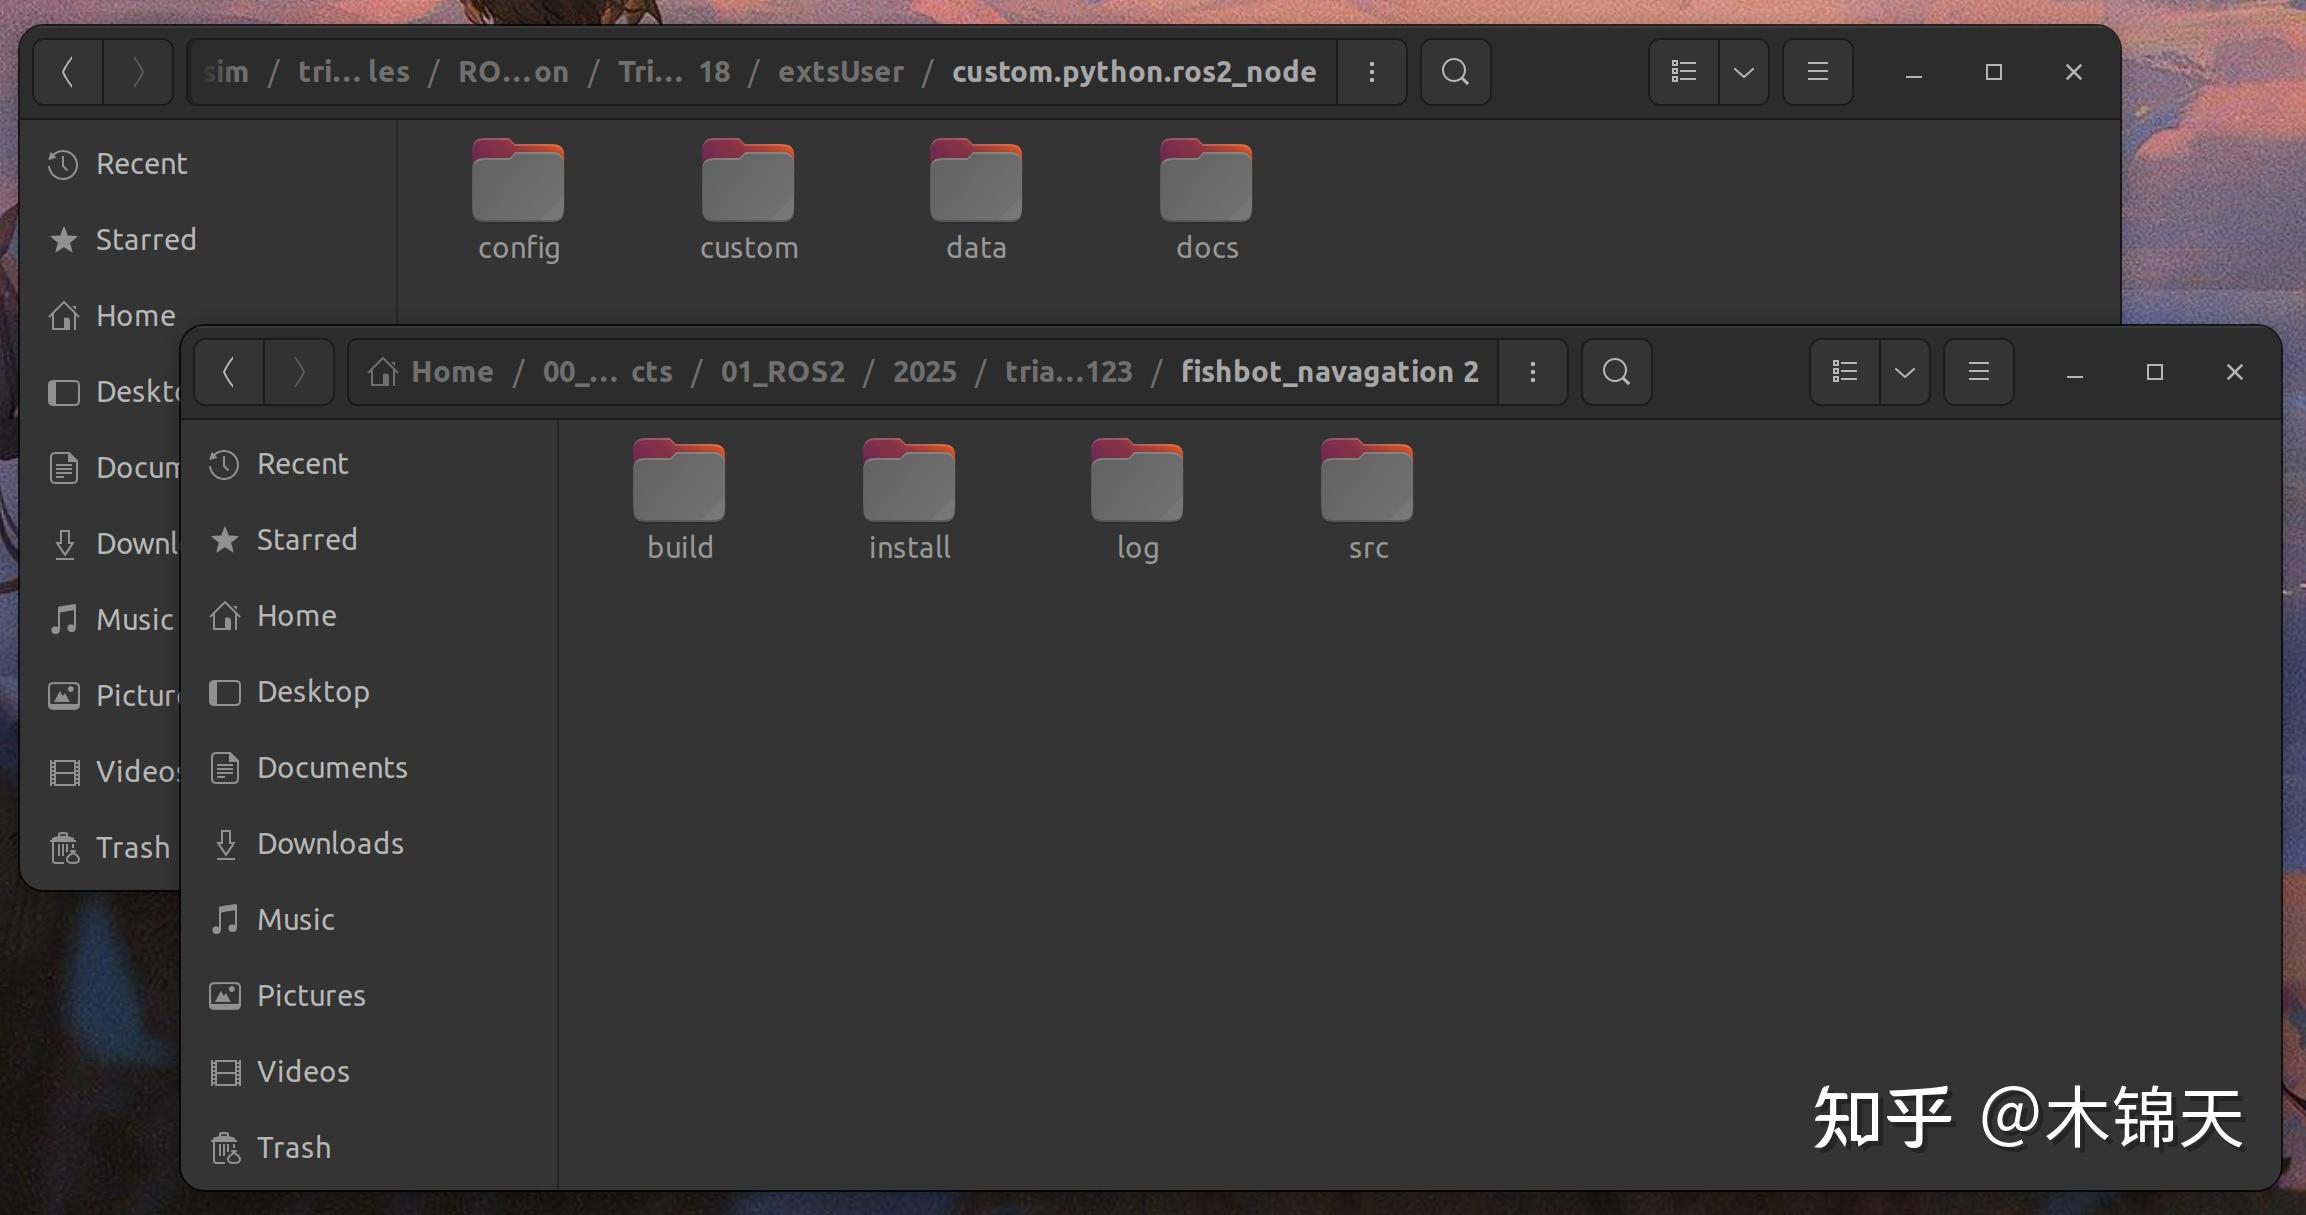
Task: Click search icon in fishbot_navagation window
Action: tap(1616, 372)
